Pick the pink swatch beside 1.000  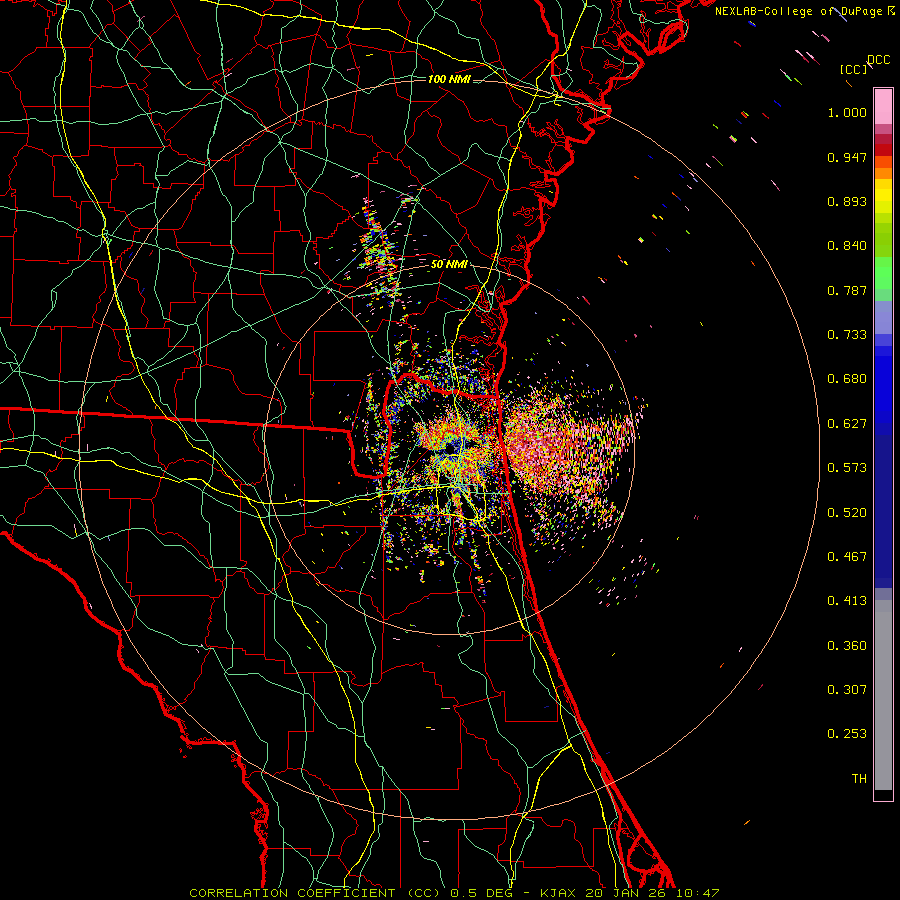tap(883, 107)
